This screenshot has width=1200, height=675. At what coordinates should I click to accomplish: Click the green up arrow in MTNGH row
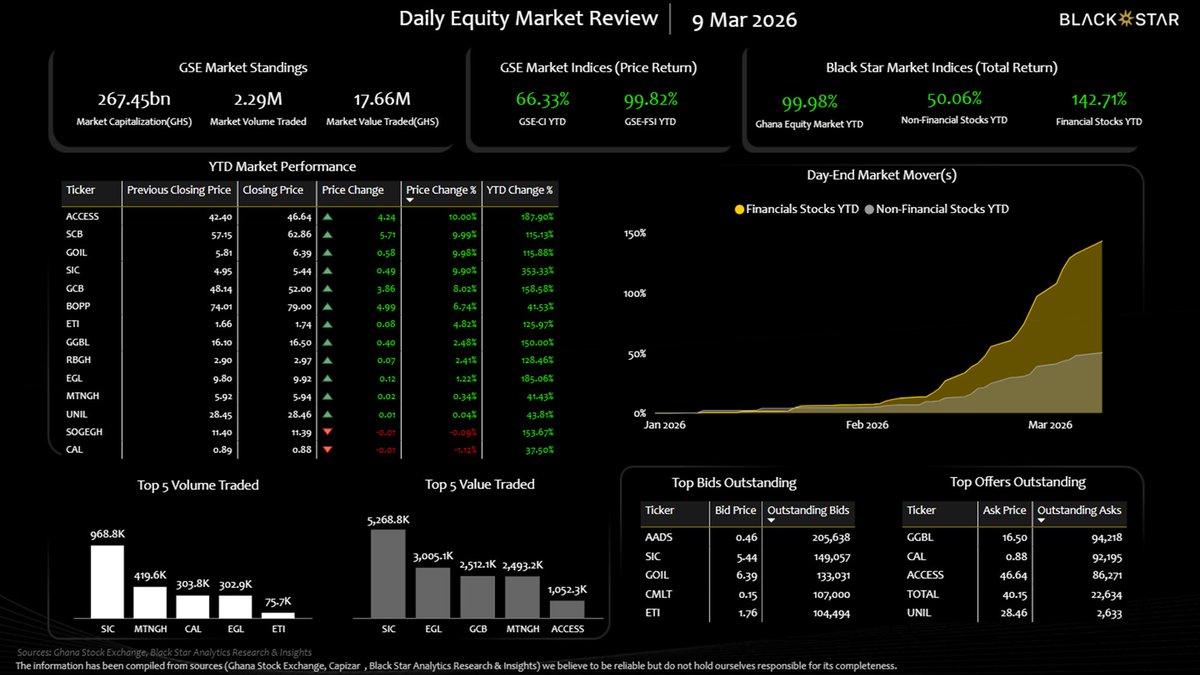coord(327,396)
